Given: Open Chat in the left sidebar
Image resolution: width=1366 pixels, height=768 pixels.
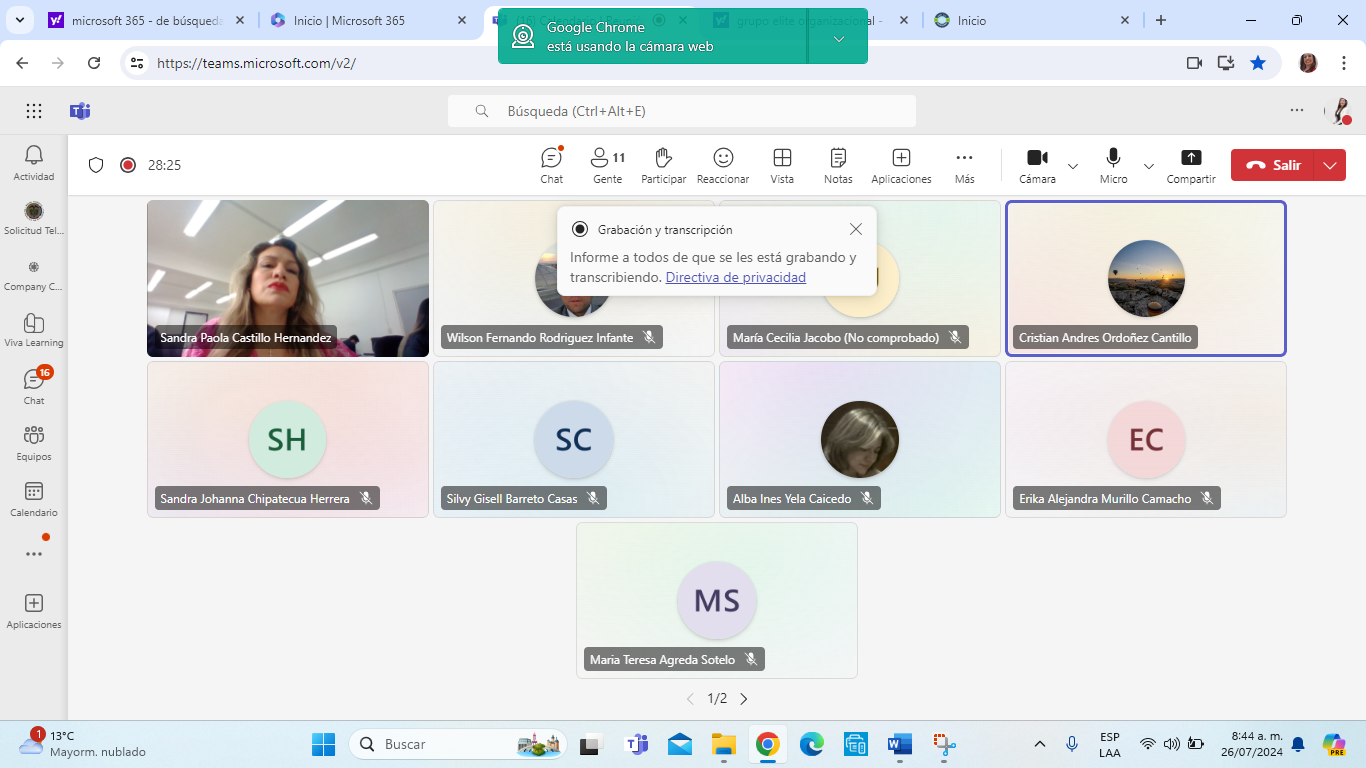Looking at the screenshot, I should click(34, 386).
